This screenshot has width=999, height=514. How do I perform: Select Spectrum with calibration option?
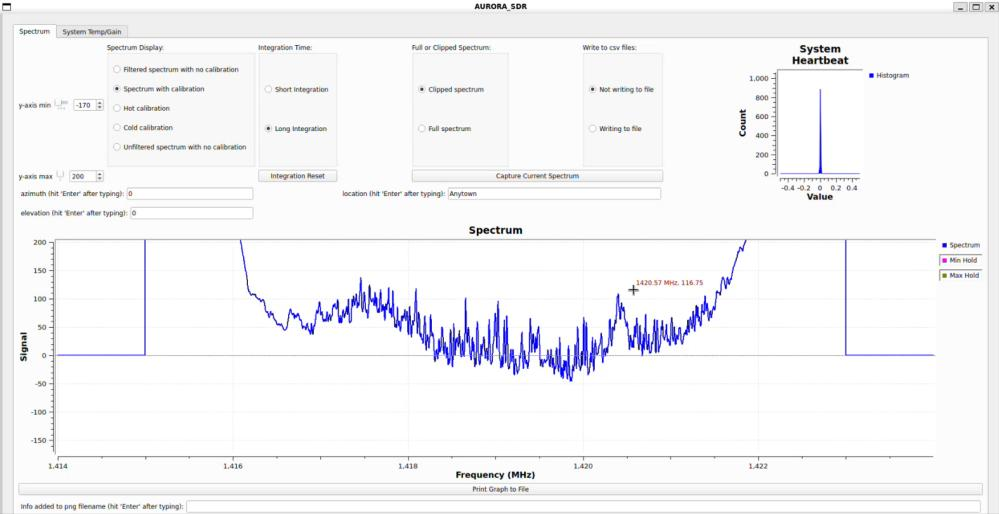click(158, 89)
